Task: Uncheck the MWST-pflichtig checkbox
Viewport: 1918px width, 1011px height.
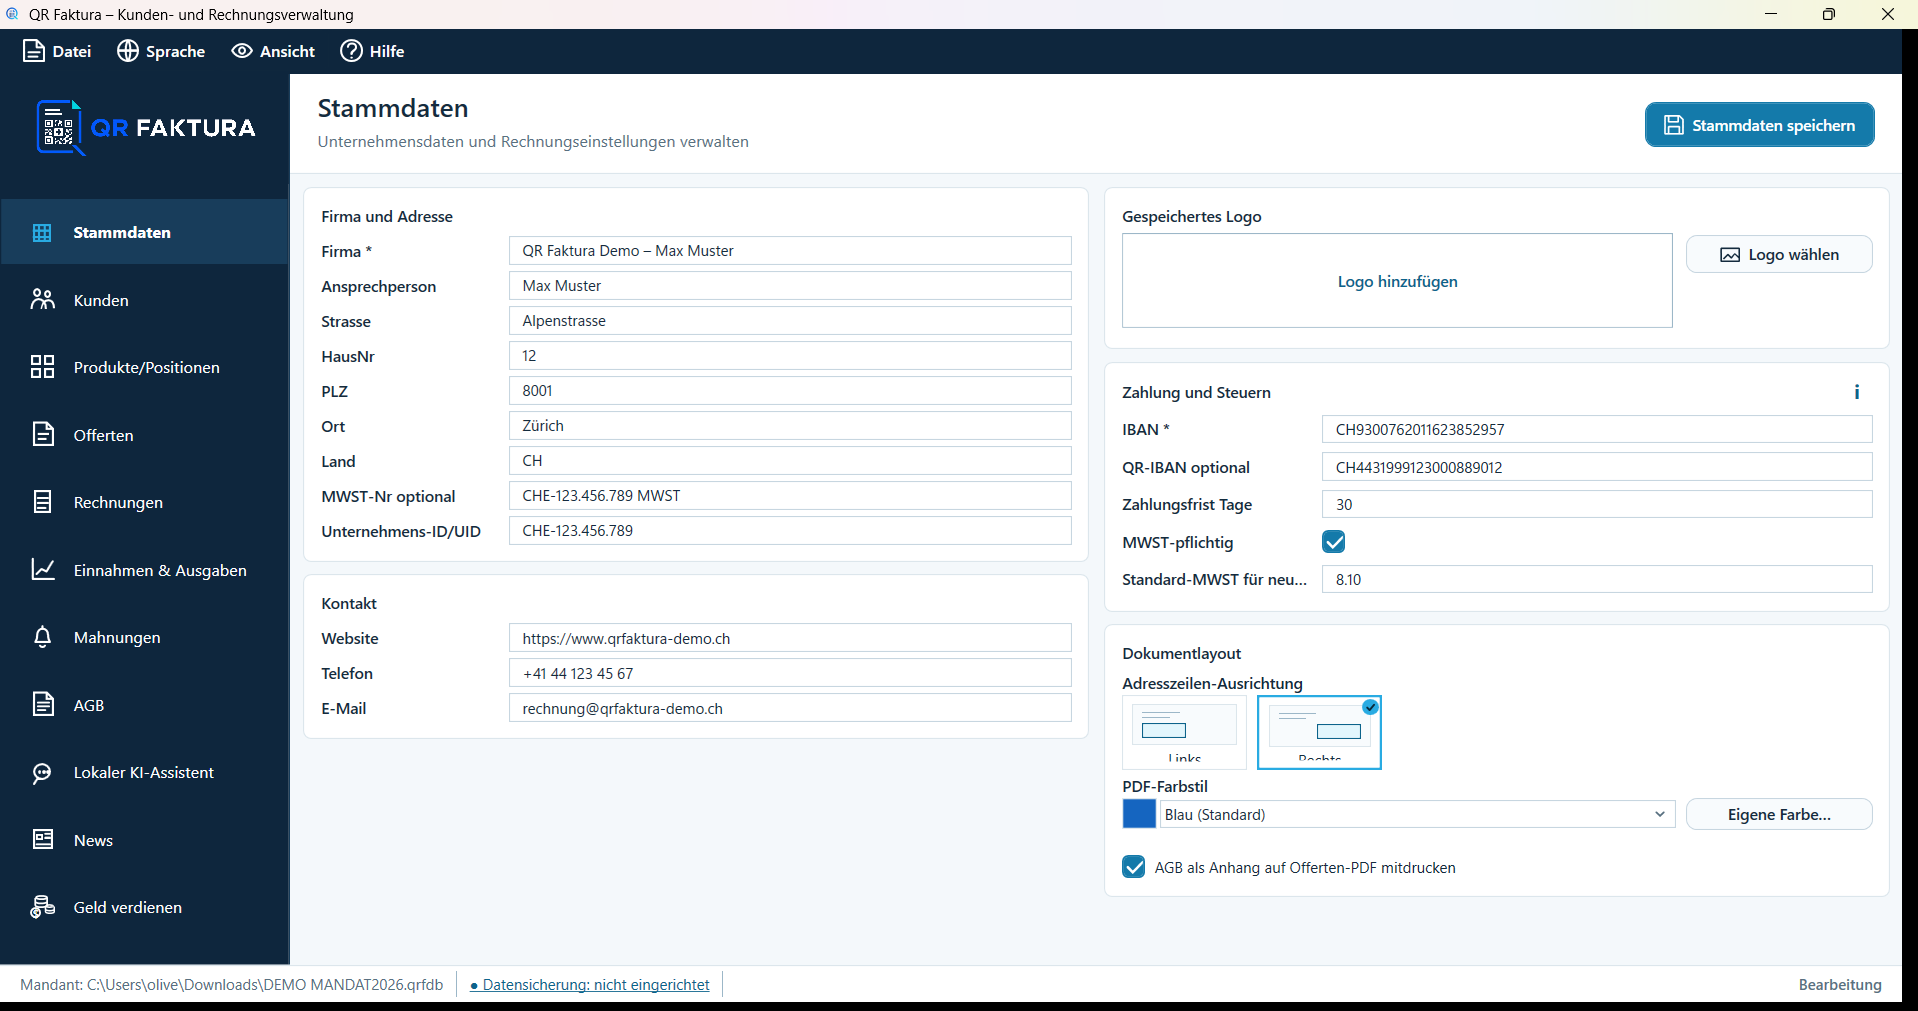Action: pos(1333,542)
